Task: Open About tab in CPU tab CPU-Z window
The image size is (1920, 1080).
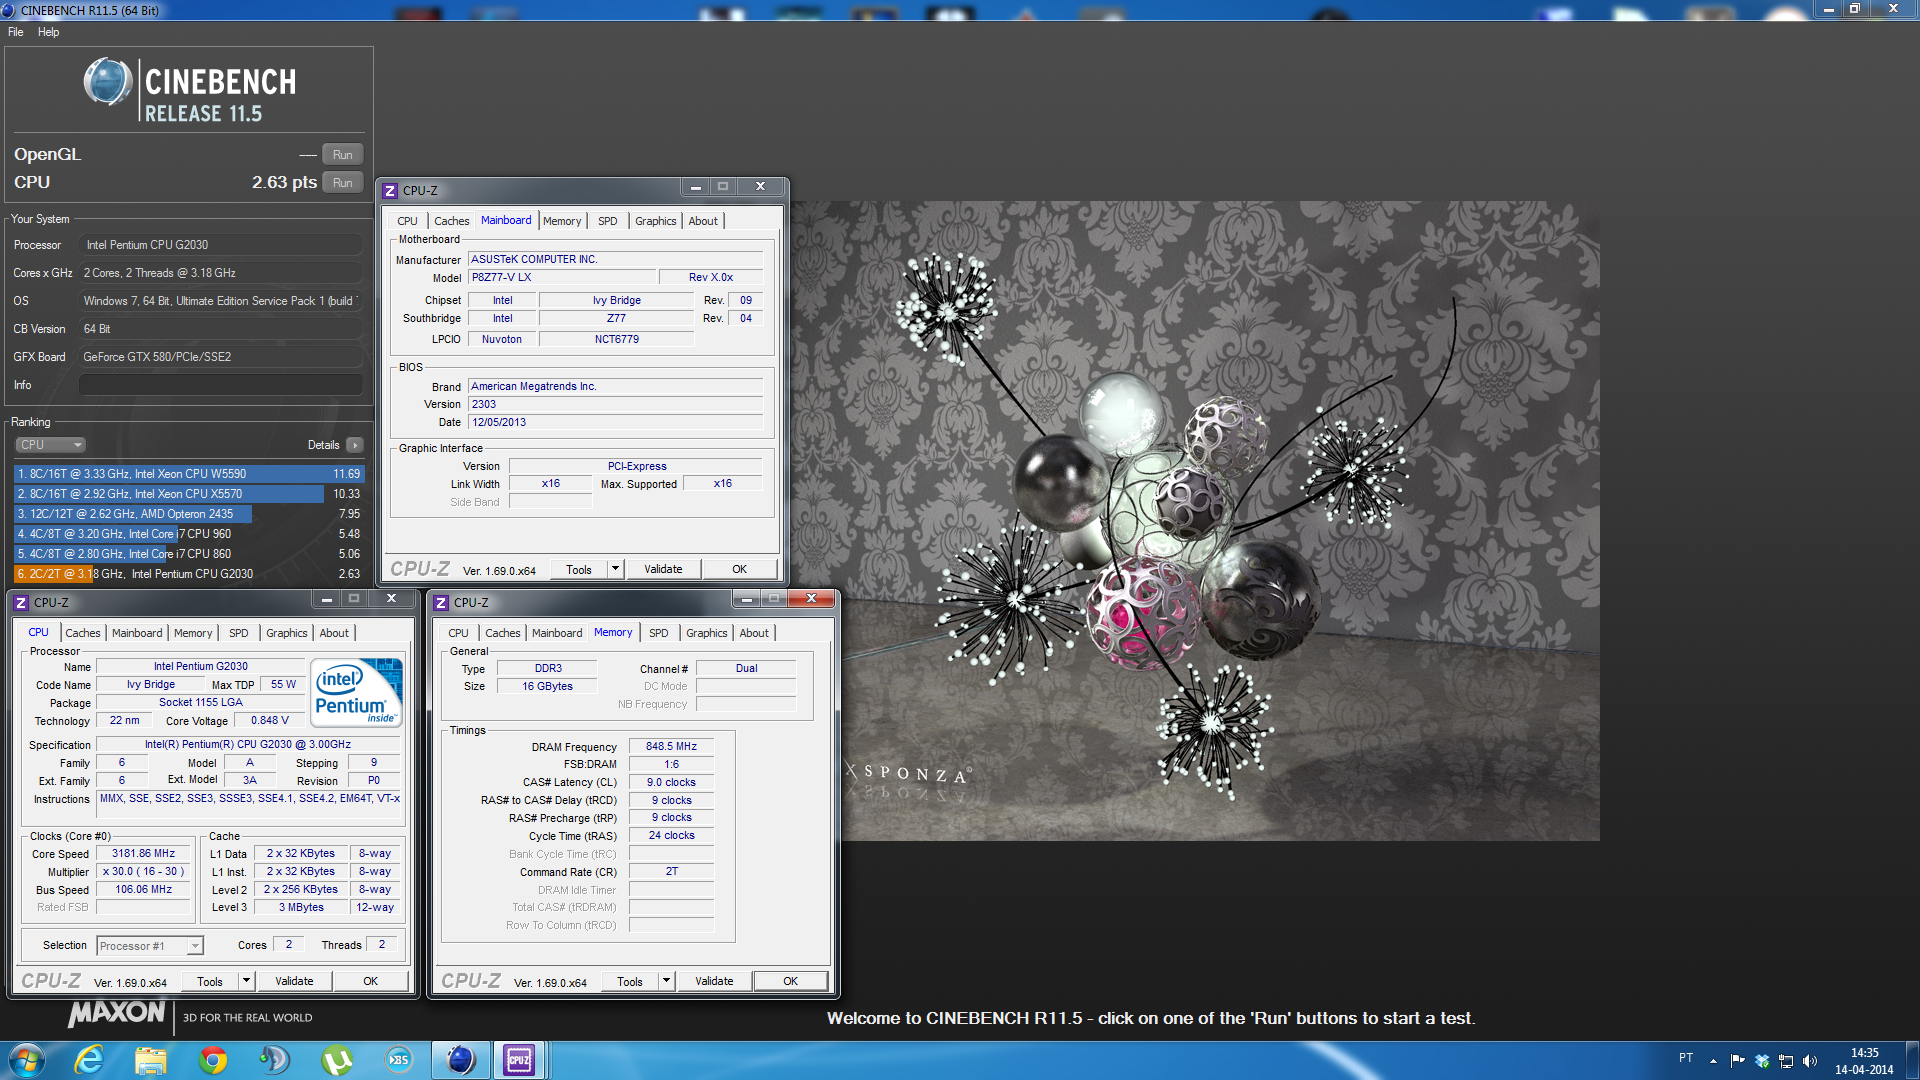Action: pos(334,633)
